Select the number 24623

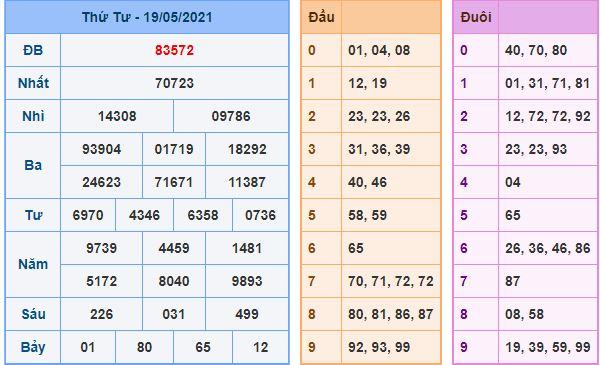coord(102,182)
